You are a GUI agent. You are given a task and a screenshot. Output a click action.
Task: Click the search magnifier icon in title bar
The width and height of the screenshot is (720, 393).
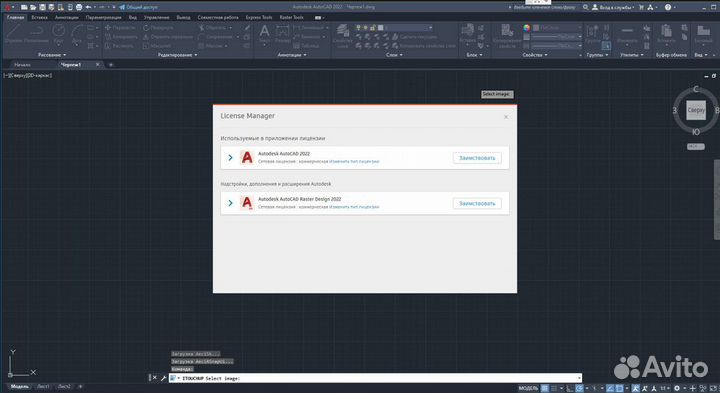tap(585, 7)
